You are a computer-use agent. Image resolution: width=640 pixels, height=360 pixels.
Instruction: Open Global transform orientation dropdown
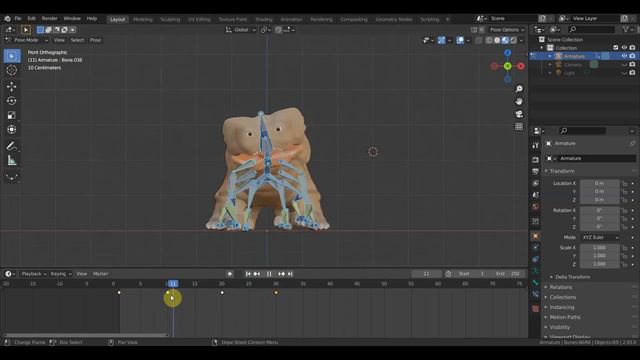[241, 30]
